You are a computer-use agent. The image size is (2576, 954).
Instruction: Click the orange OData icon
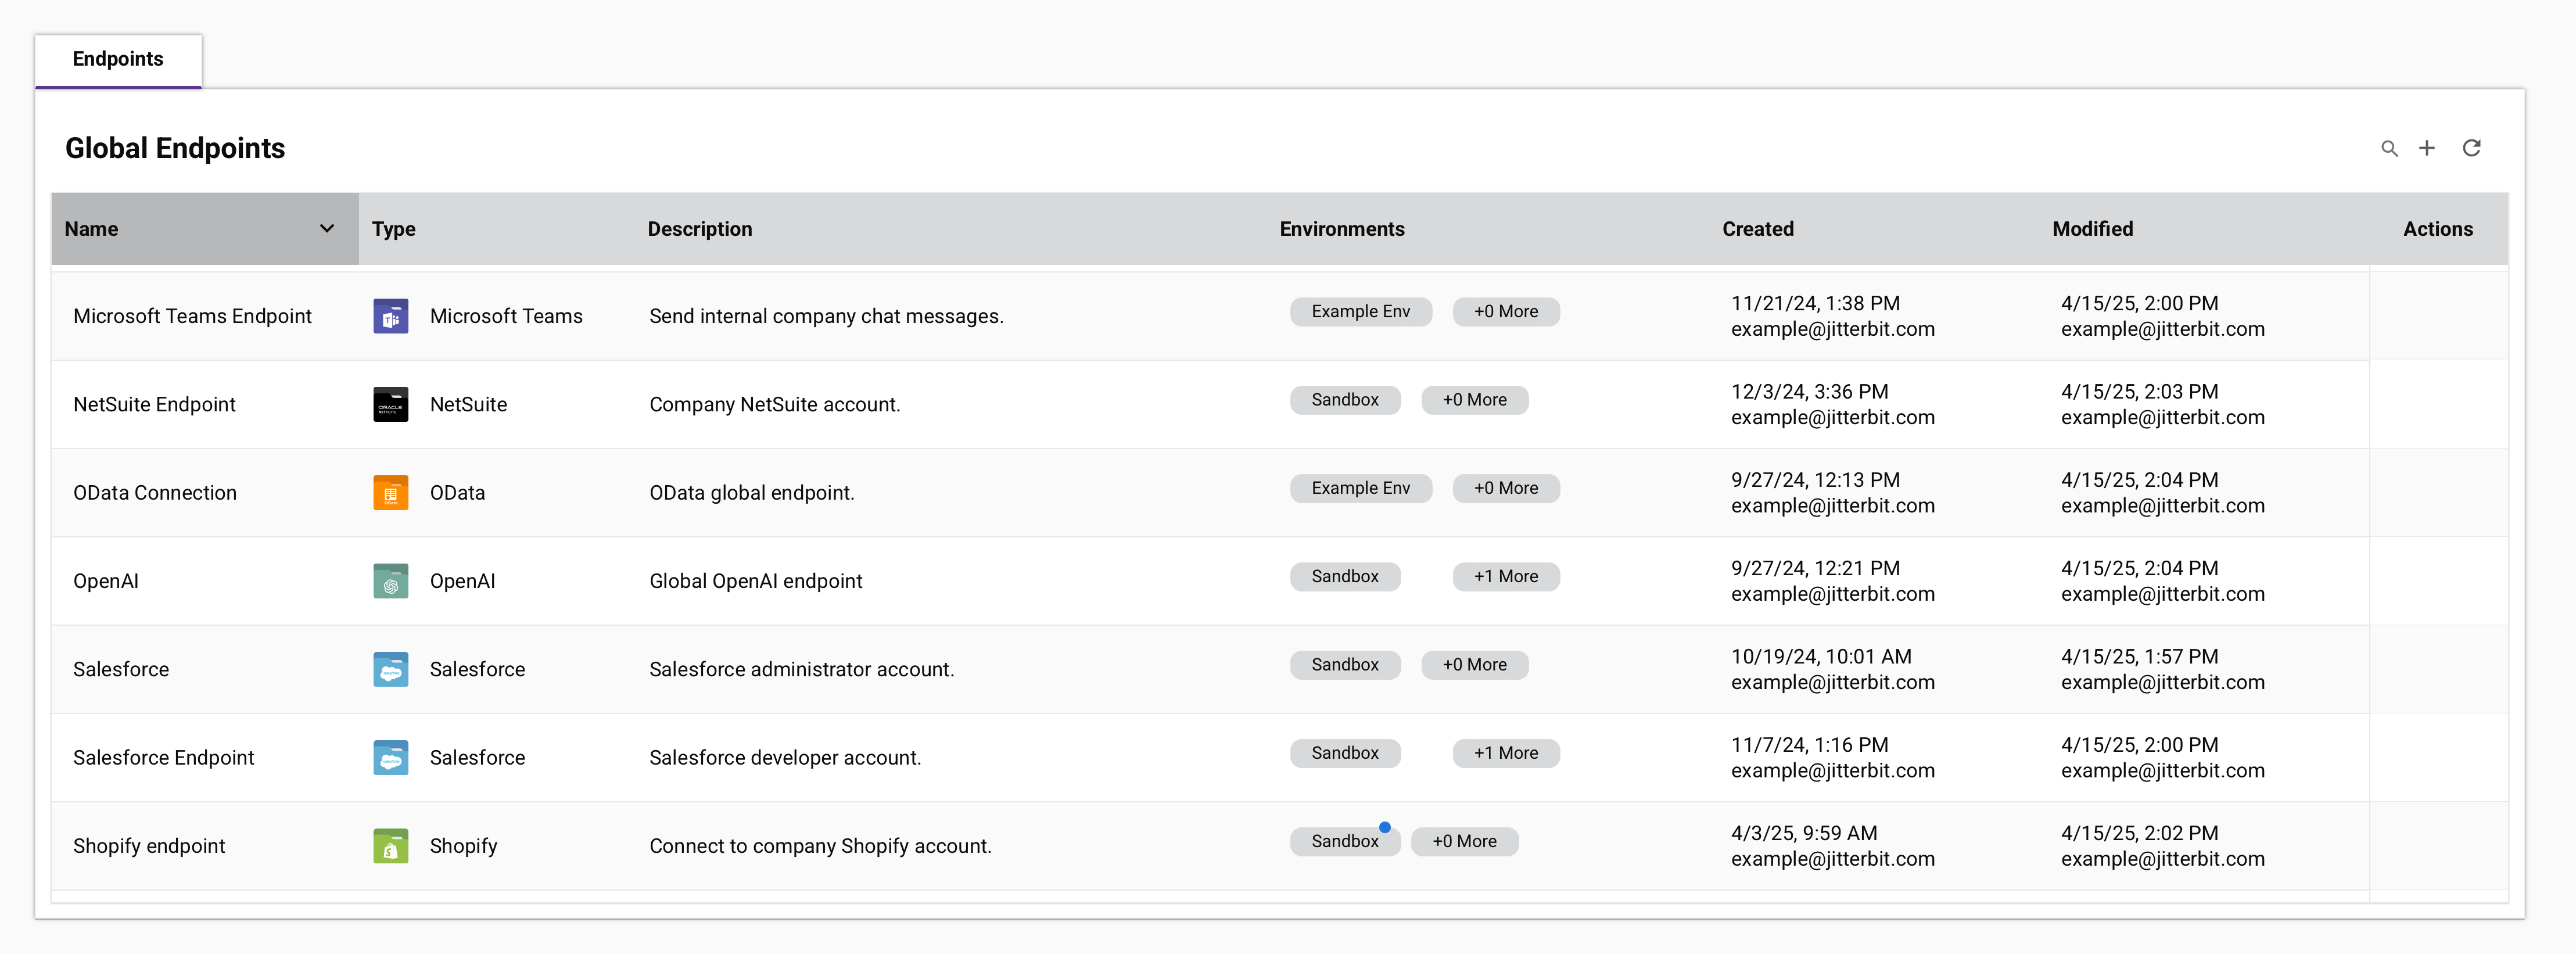point(390,493)
